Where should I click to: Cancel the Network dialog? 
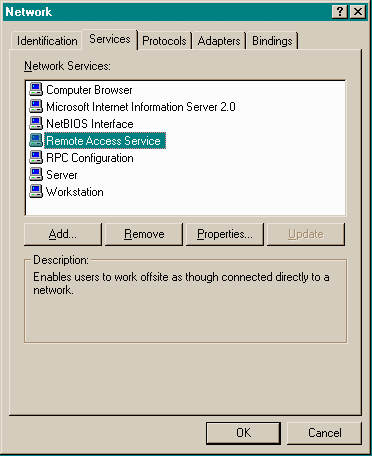(x=324, y=433)
